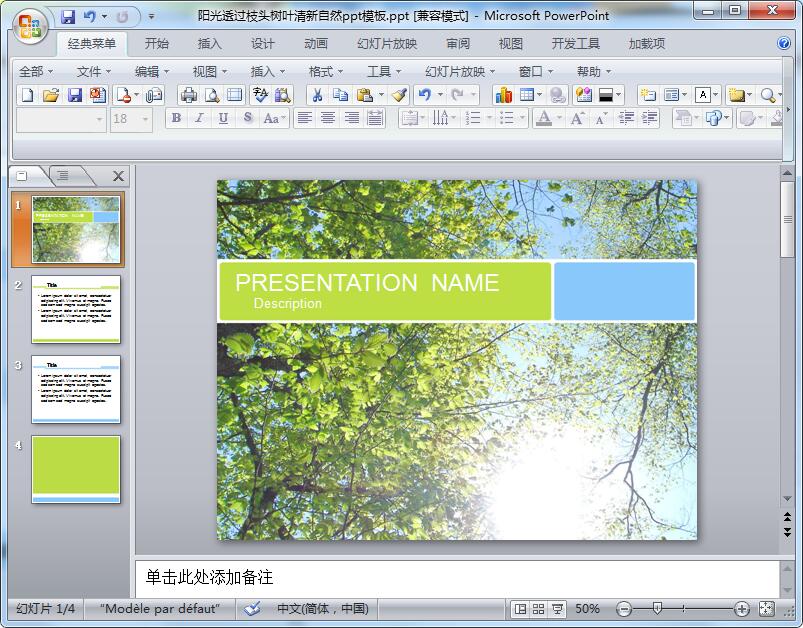Open the research binoculars icon
This screenshot has height=628, width=803.
click(282, 95)
